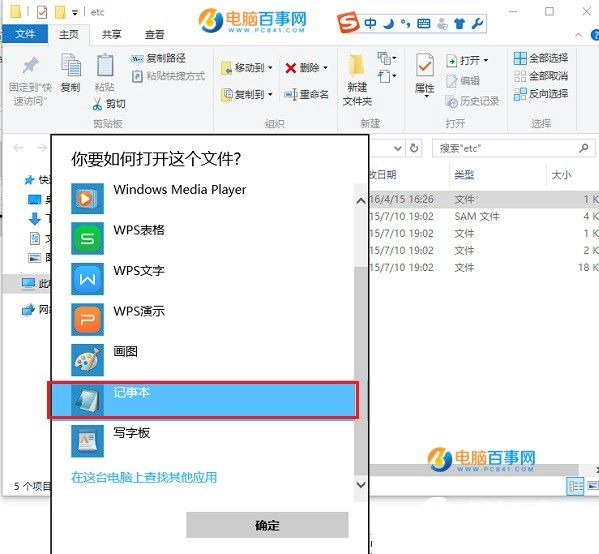599x554 pixels.
Task: Expand the Open button dropdown arrow
Action: (486, 60)
